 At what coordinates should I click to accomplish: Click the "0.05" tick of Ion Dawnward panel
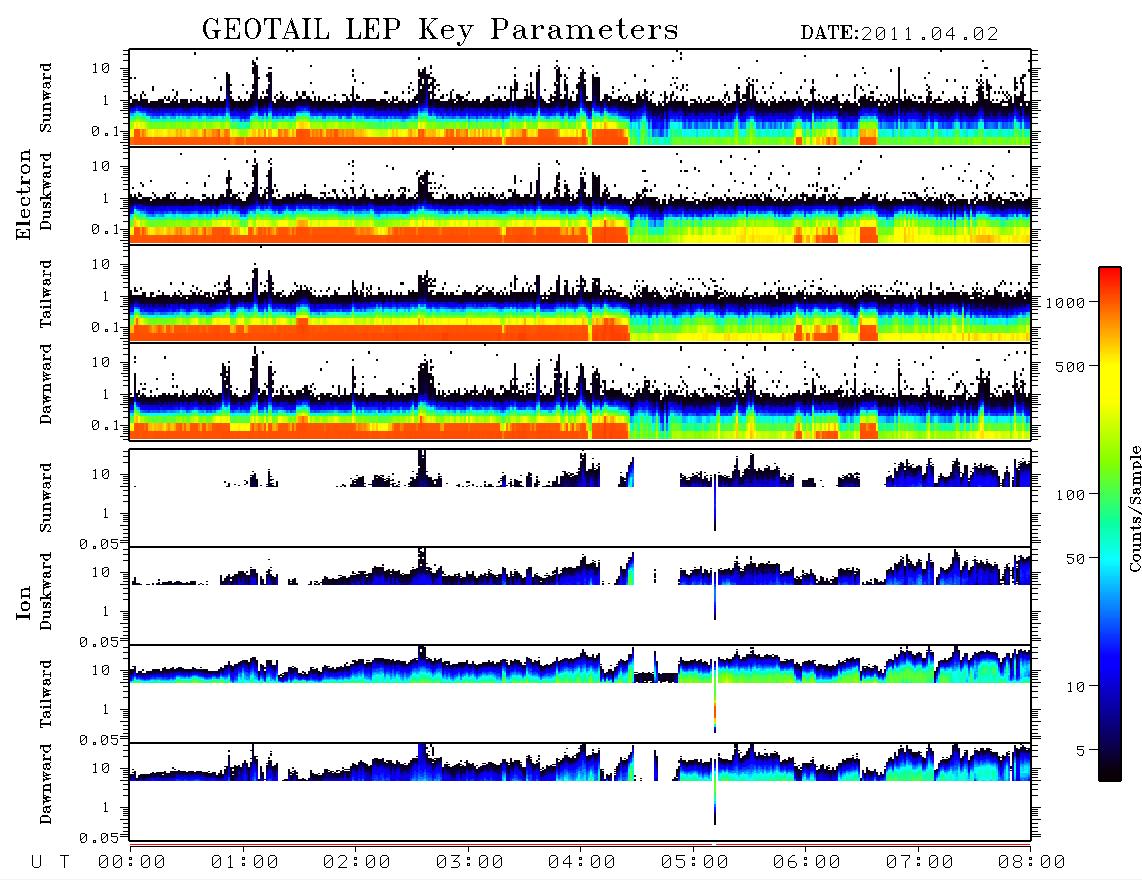click(98, 838)
